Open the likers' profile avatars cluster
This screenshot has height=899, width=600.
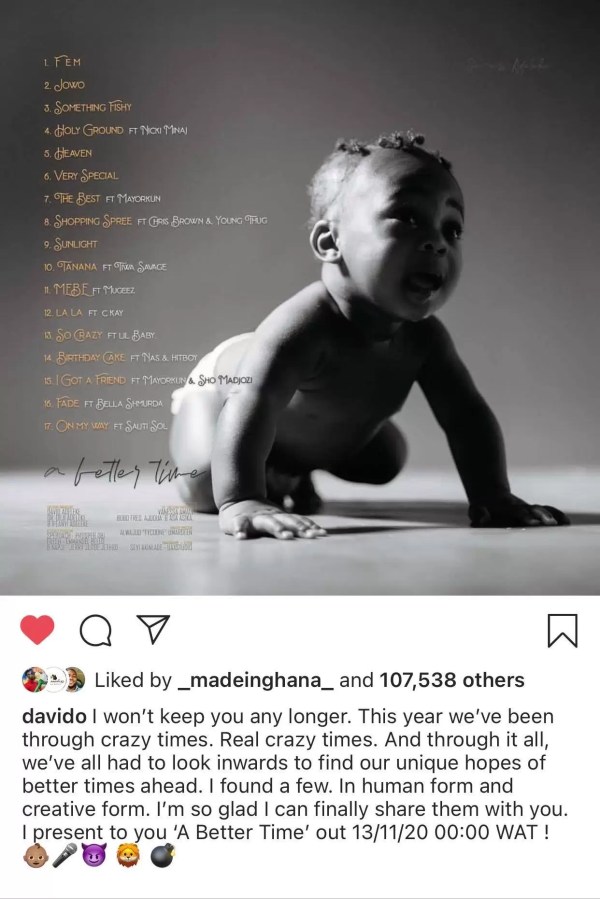pos(53,680)
